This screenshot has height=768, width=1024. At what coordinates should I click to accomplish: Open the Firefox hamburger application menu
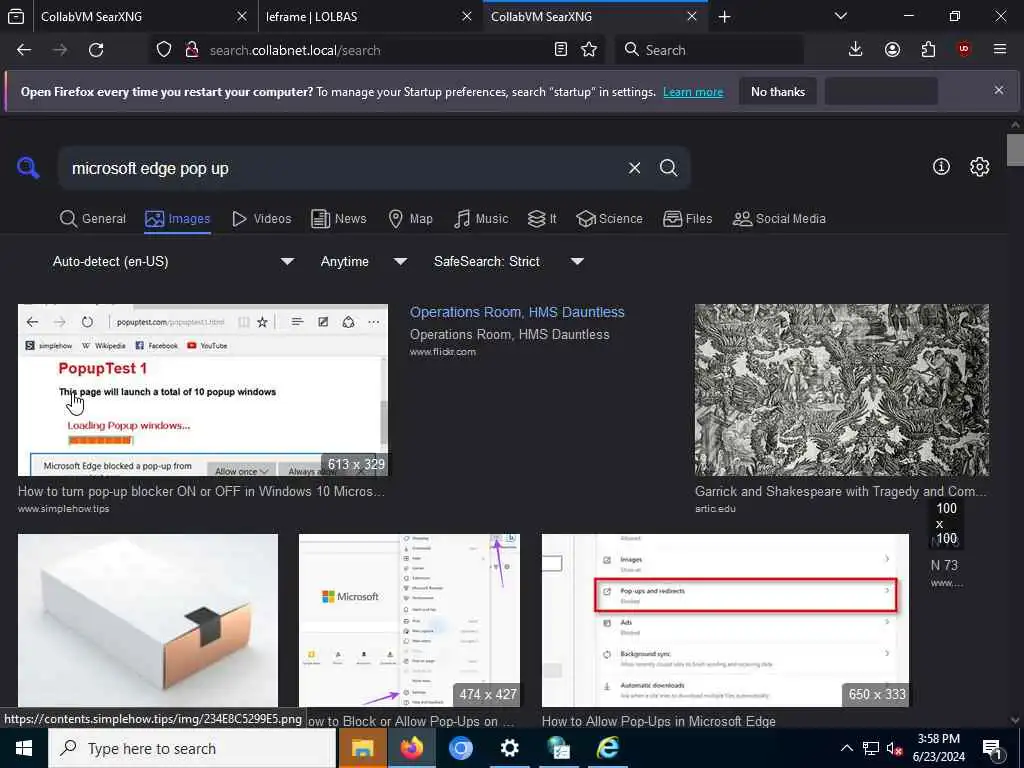point(1000,50)
